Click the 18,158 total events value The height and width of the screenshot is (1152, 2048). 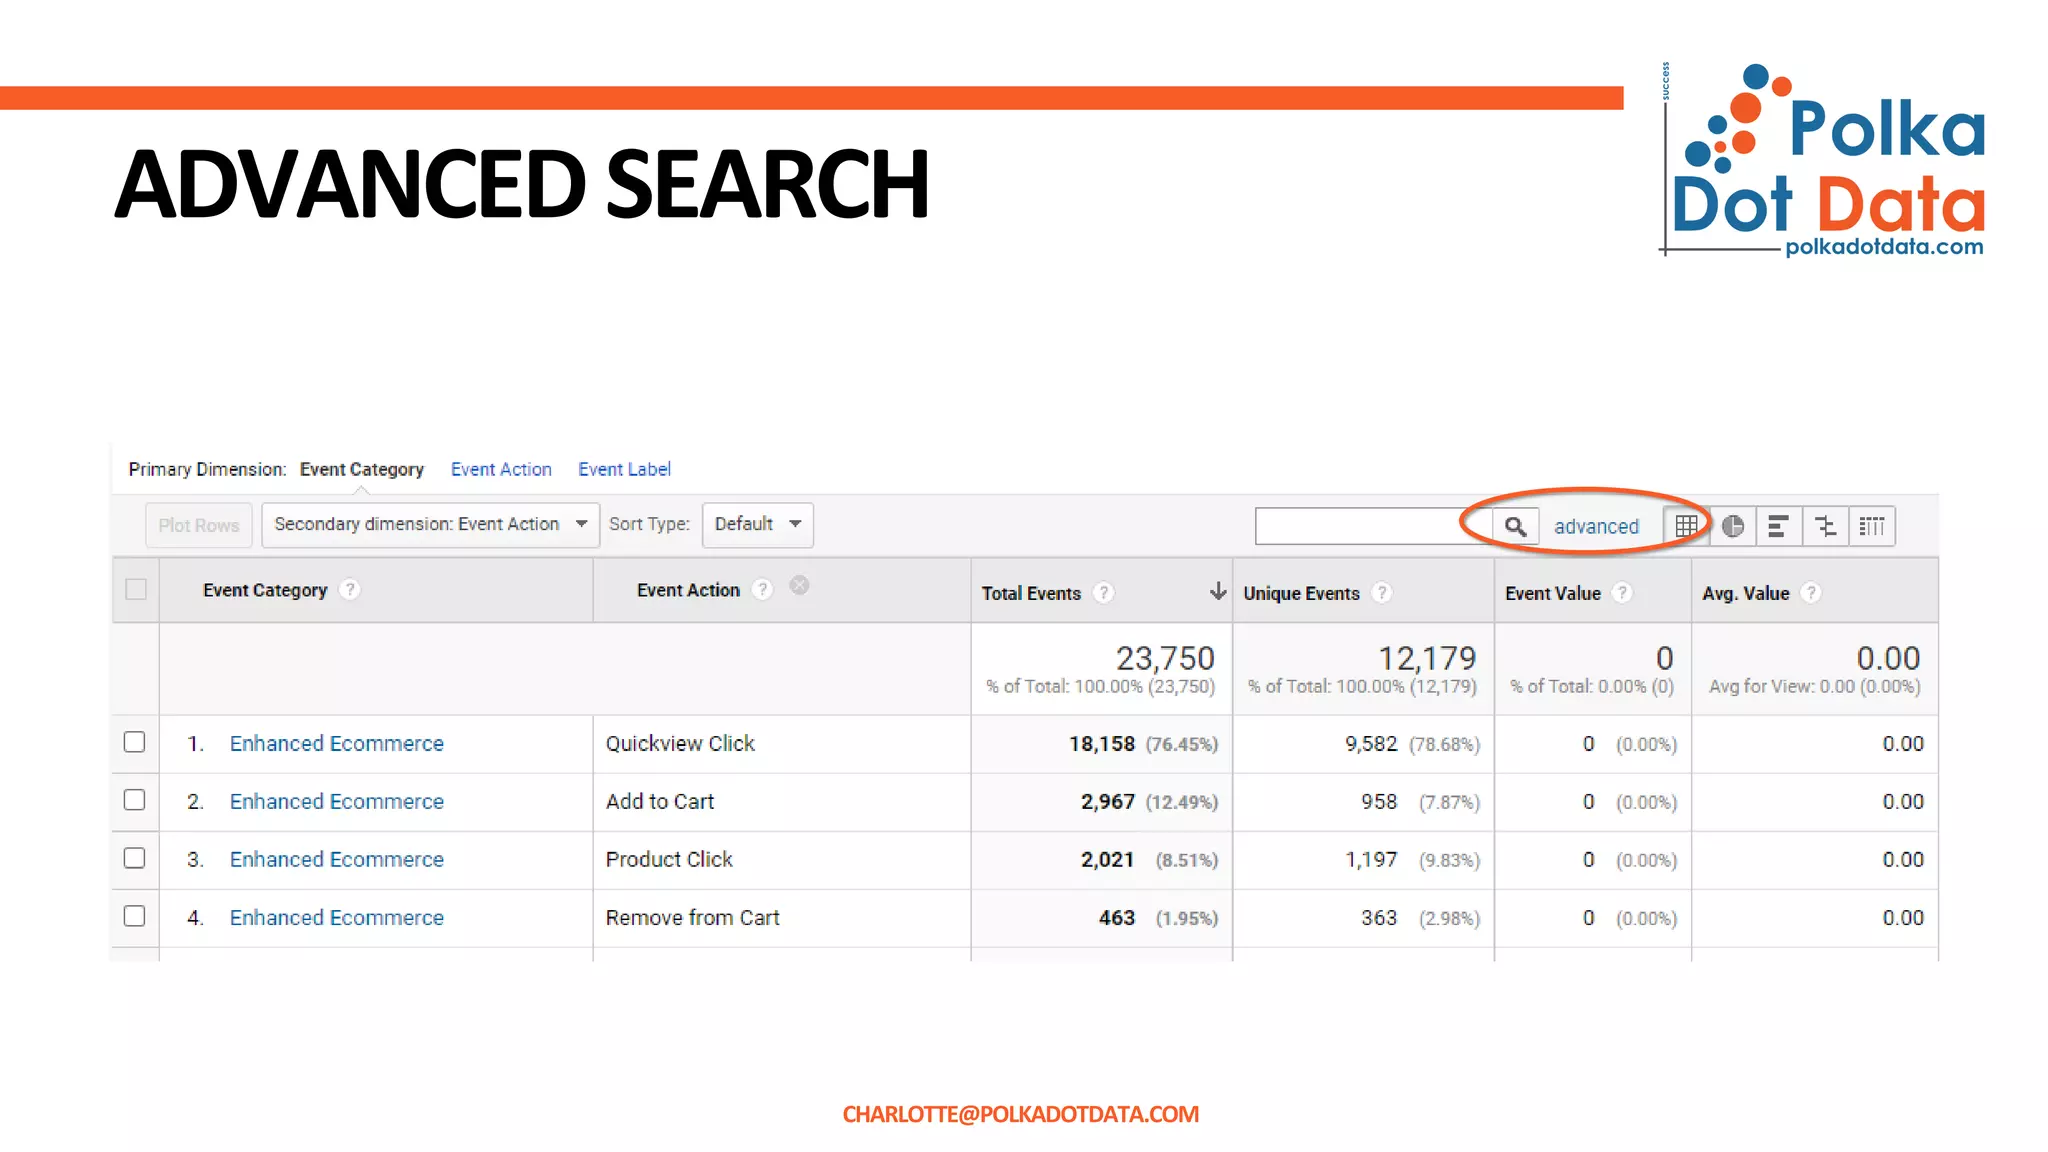1102,744
